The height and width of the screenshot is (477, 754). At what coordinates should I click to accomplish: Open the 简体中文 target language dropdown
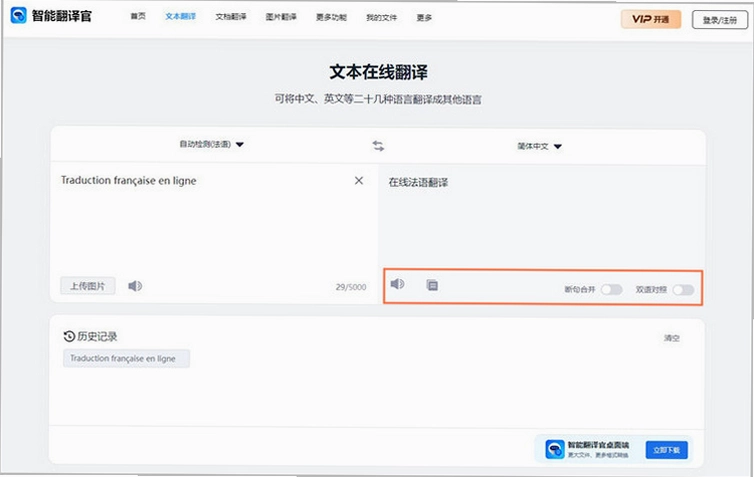pyautogui.click(x=539, y=146)
